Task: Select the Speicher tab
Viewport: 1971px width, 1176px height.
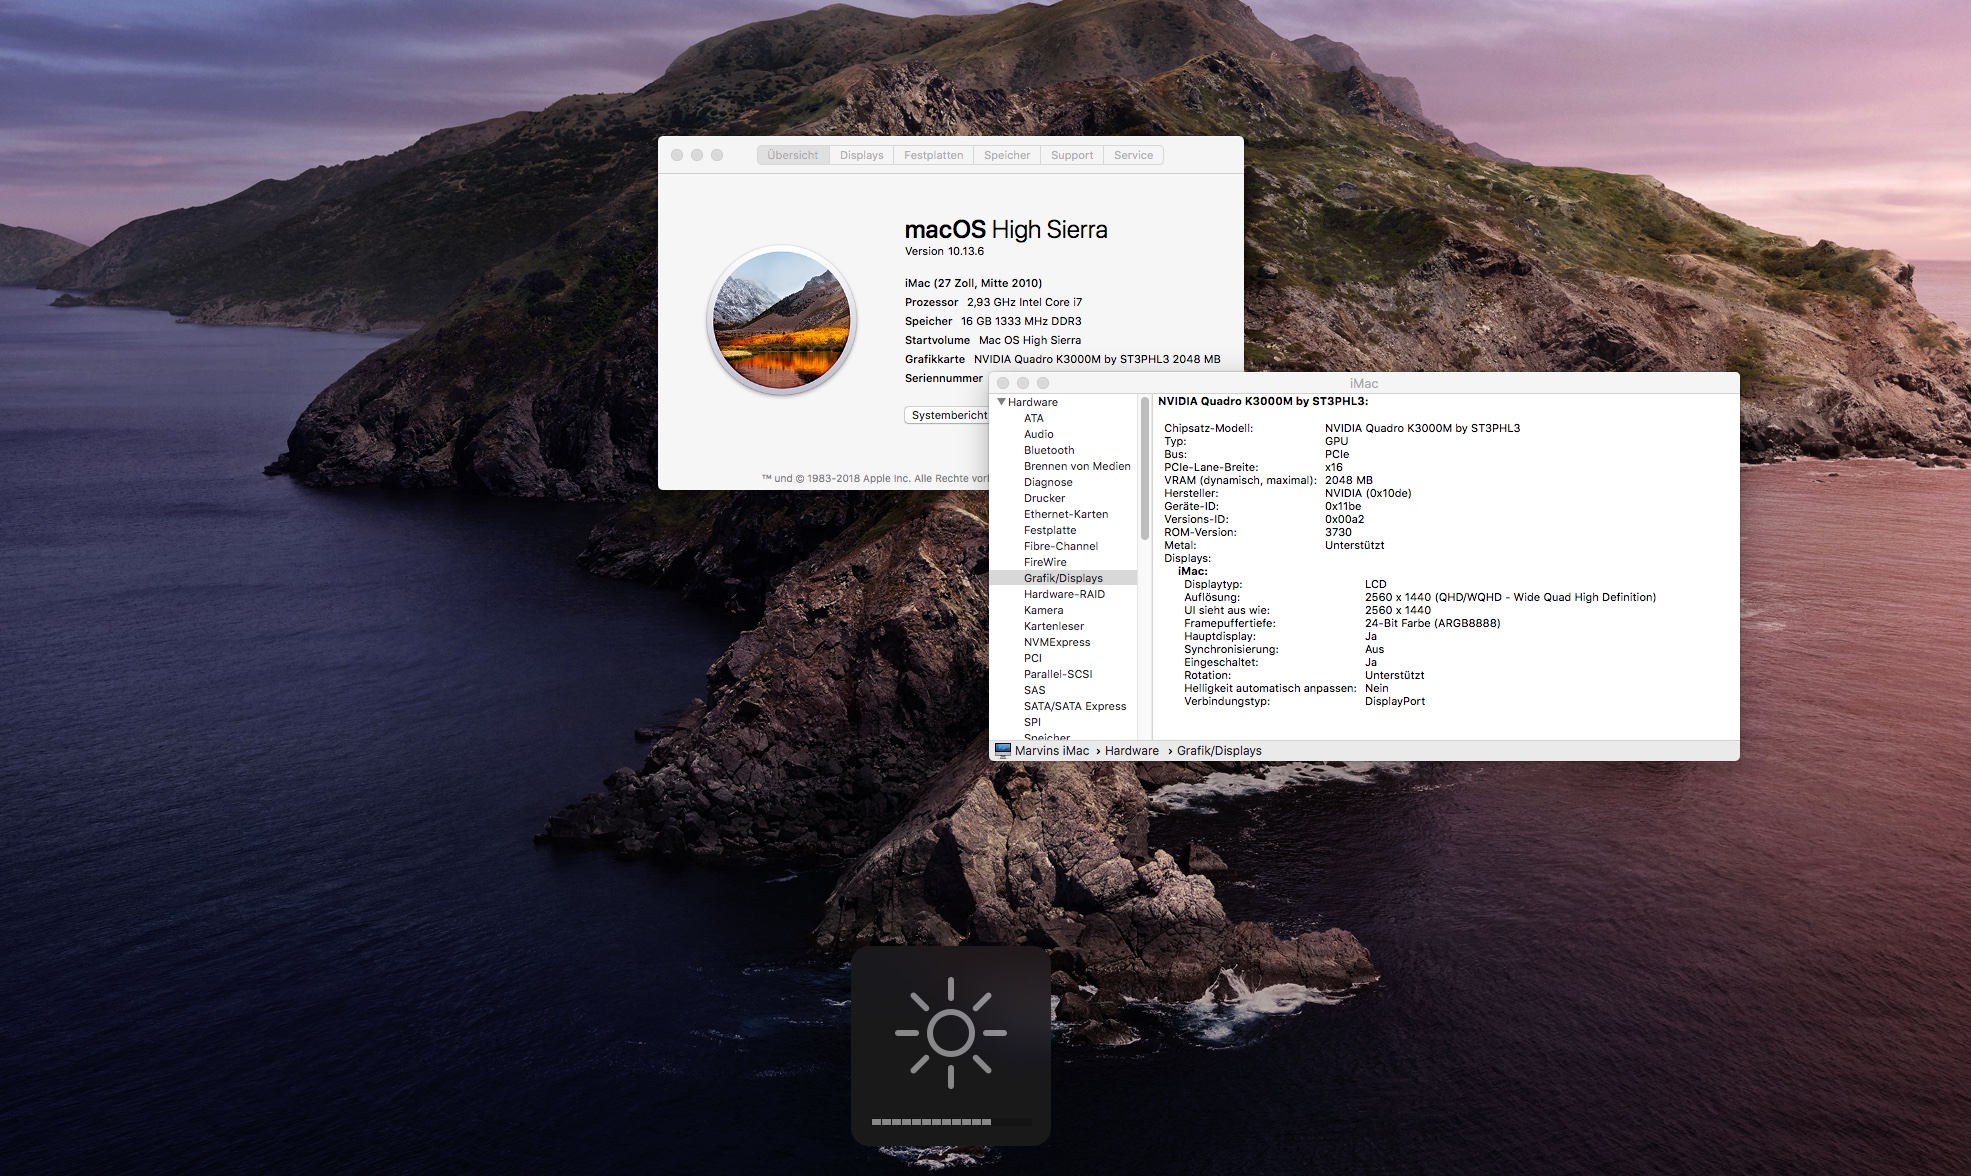Action: click(x=1006, y=155)
